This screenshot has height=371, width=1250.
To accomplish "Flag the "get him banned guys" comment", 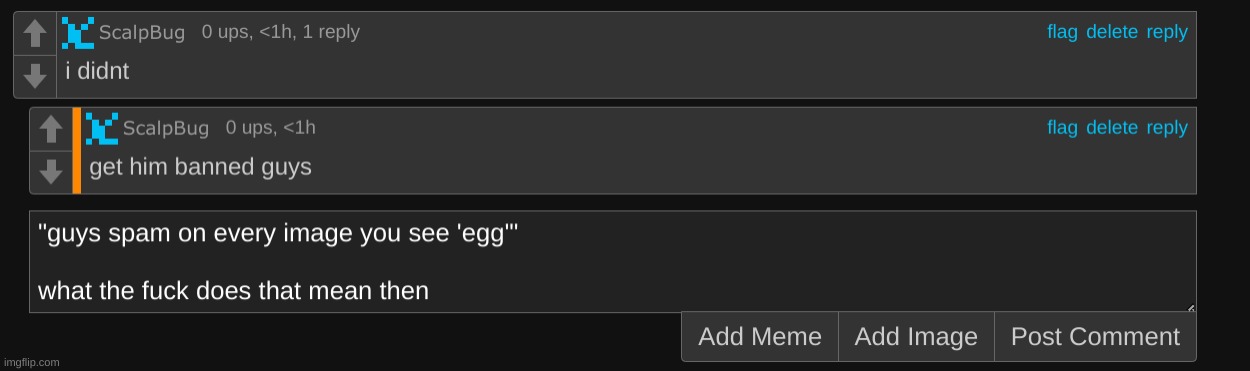I will tap(1062, 128).
